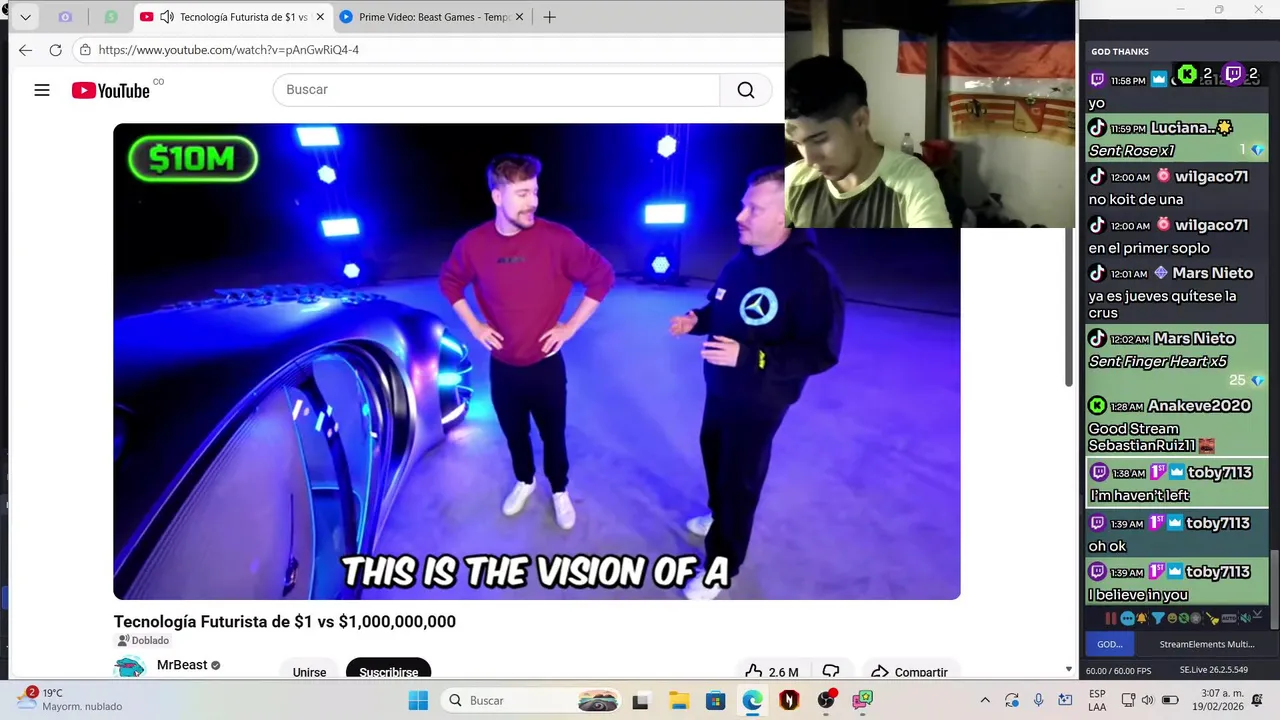
Task: Click the YouTube search magnifier button
Action: pyautogui.click(x=746, y=90)
